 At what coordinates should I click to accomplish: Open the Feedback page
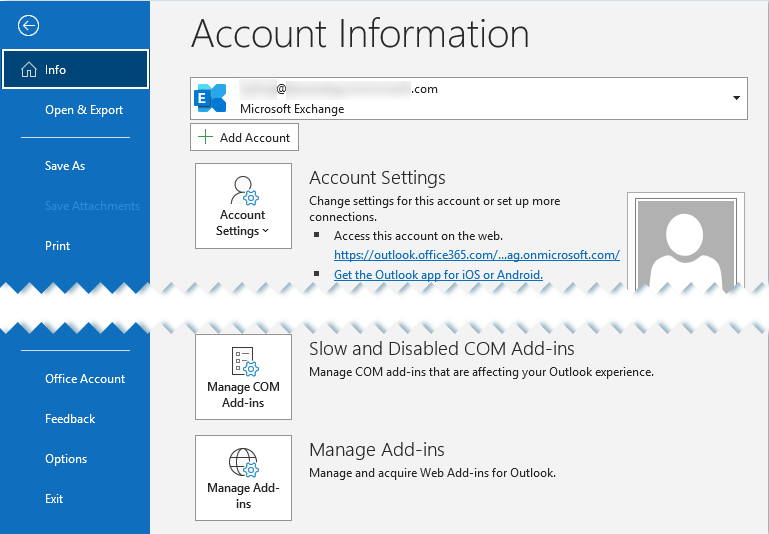click(70, 419)
